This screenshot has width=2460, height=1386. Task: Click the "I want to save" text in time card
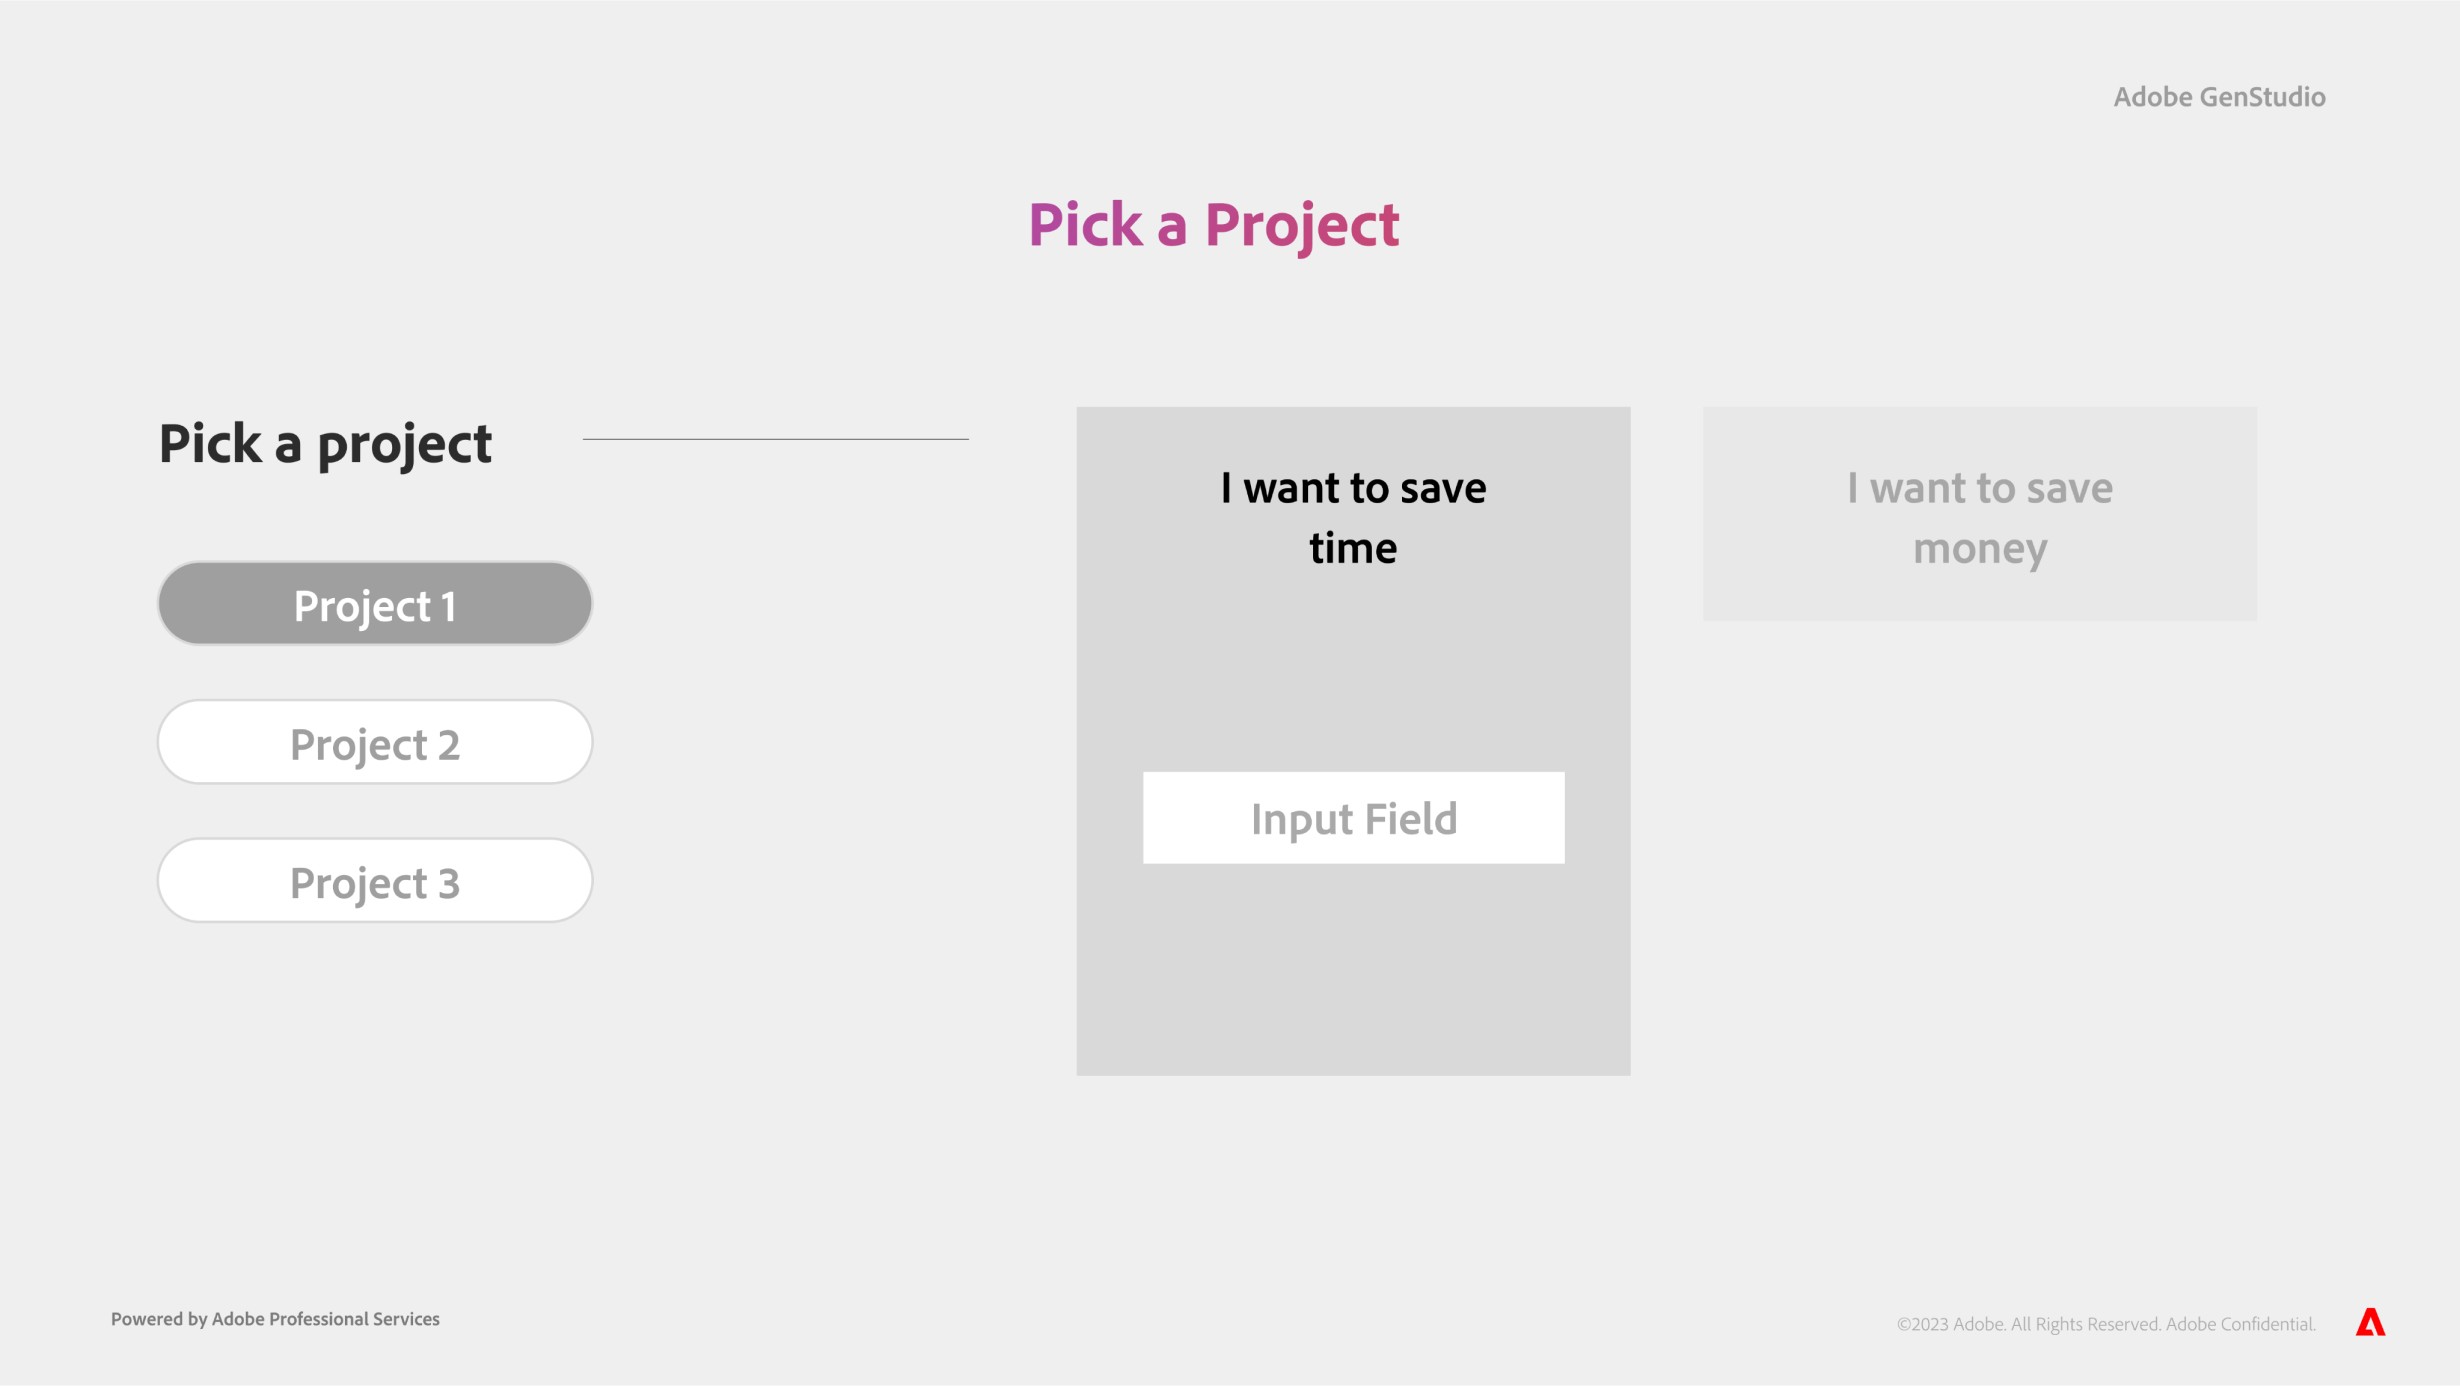click(x=1353, y=489)
